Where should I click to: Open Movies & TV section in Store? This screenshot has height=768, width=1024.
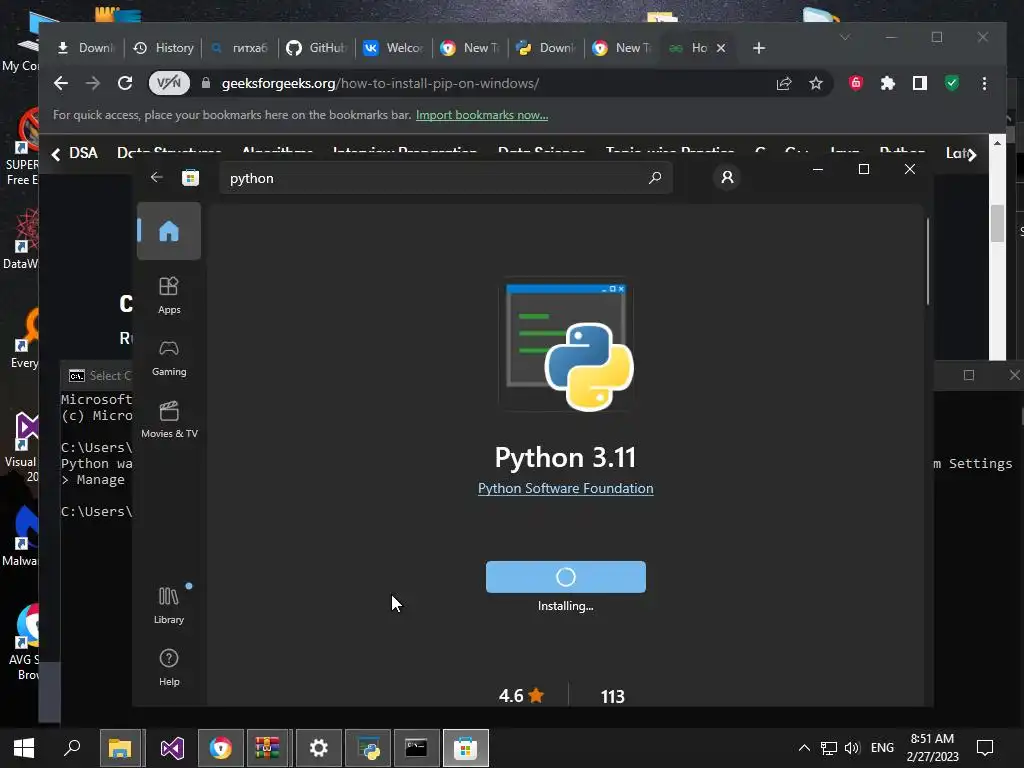(169, 420)
